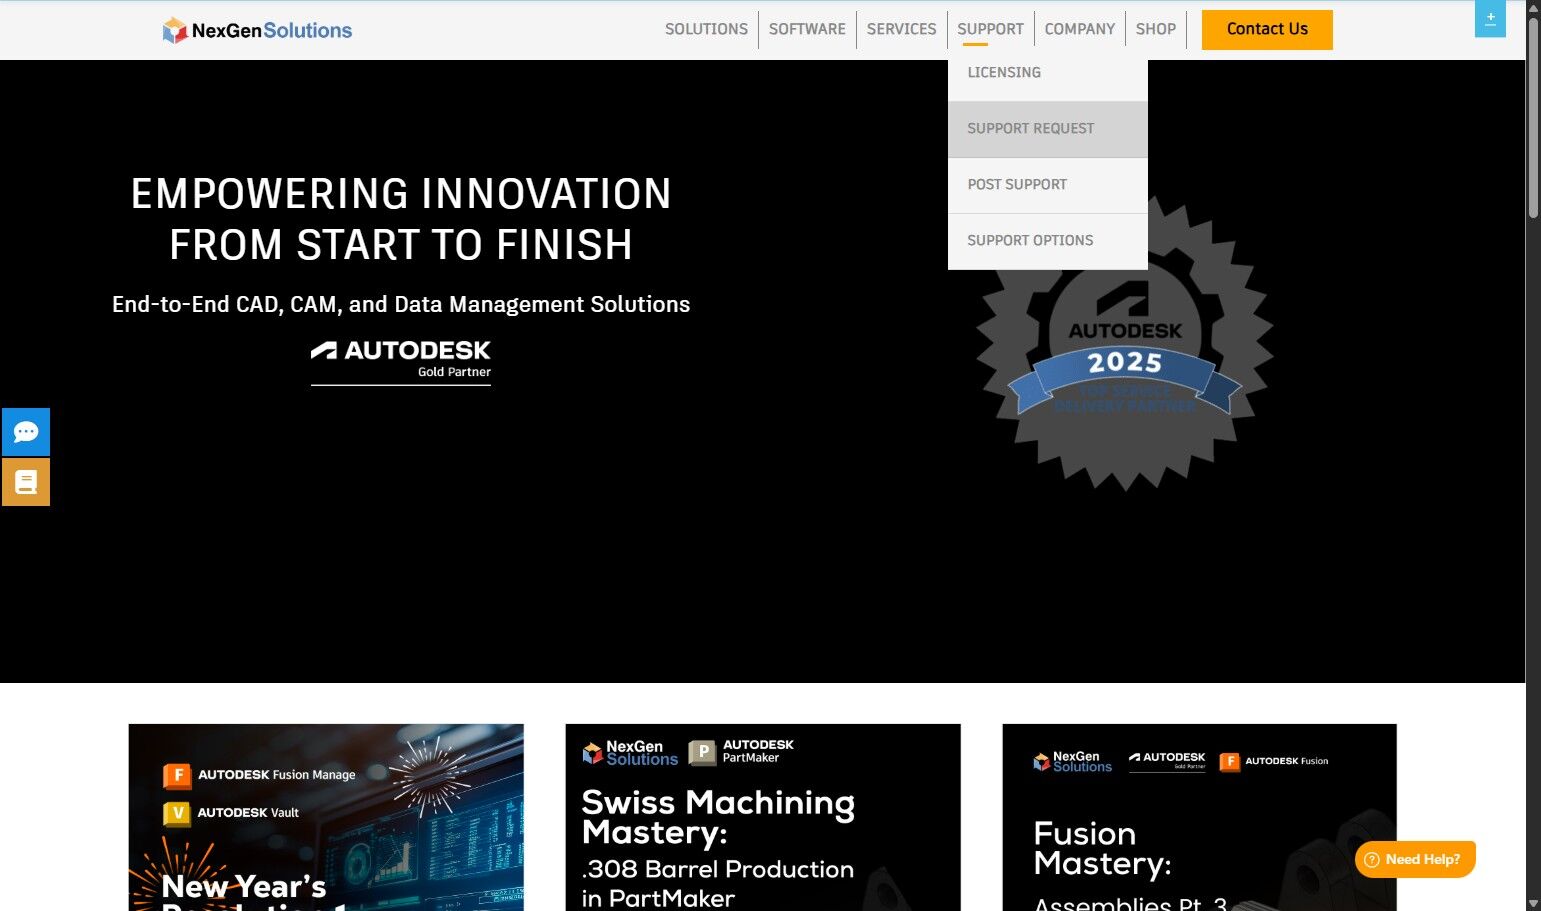Open the New Year's Fusion Manage card
1541x911 pixels.
[326, 817]
